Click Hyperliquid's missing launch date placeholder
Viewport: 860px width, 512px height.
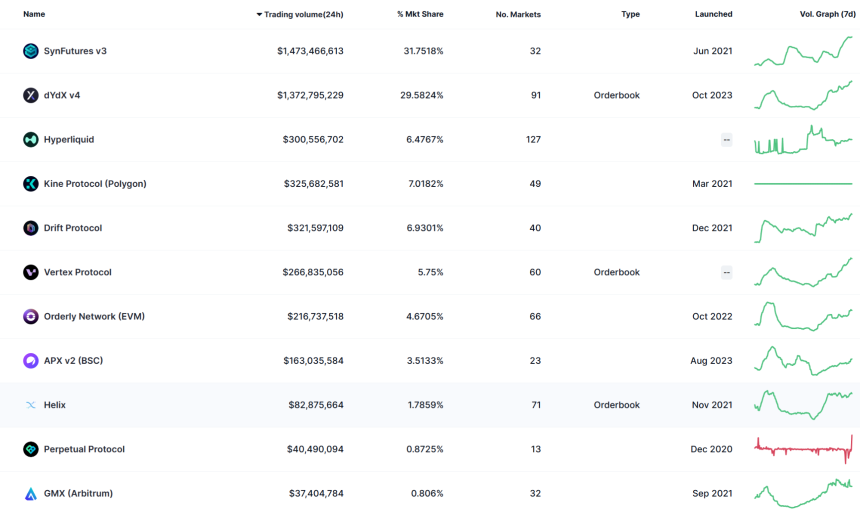(726, 140)
